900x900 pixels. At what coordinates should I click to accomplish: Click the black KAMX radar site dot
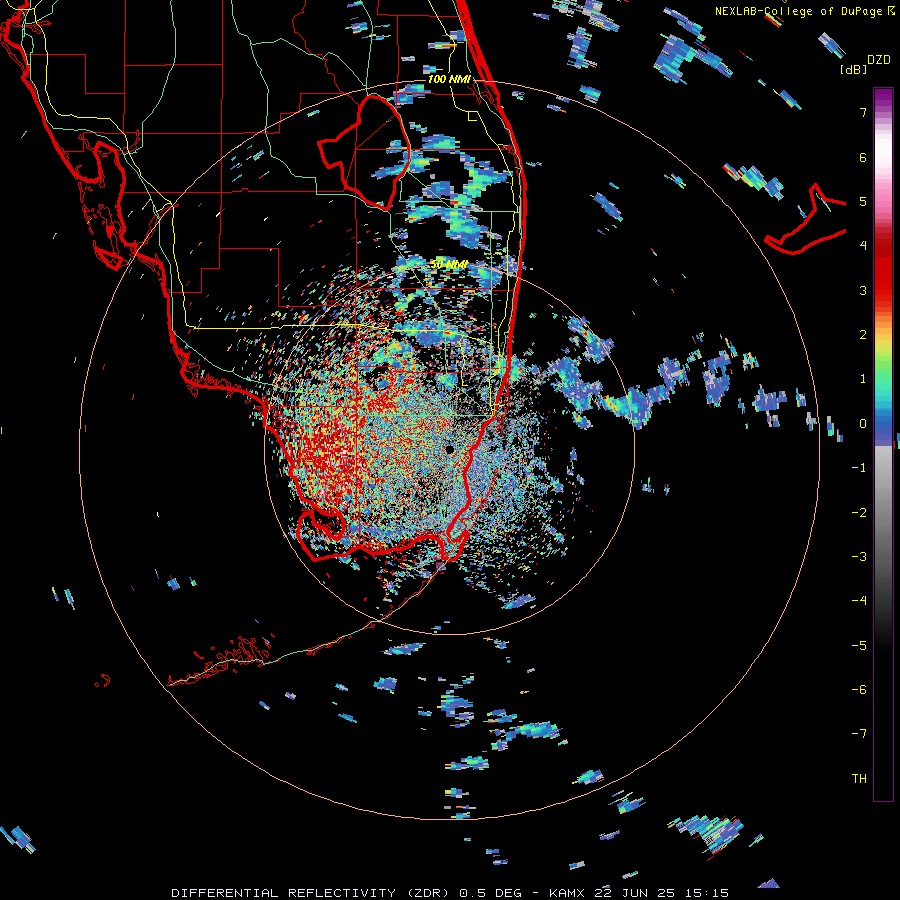pyautogui.click(x=449, y=449)
